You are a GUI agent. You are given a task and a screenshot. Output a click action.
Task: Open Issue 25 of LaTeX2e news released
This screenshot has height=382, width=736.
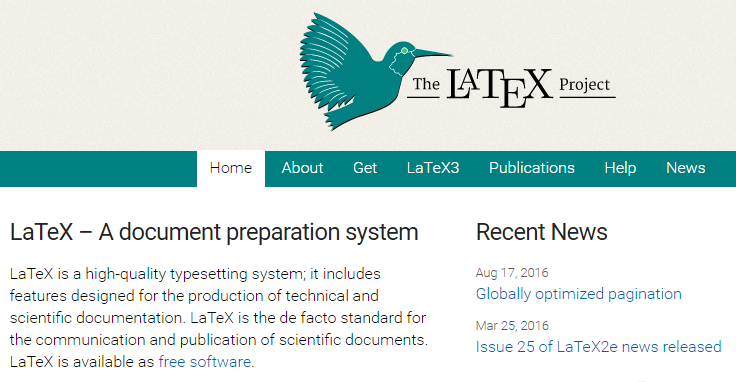(x=598, y=347)
